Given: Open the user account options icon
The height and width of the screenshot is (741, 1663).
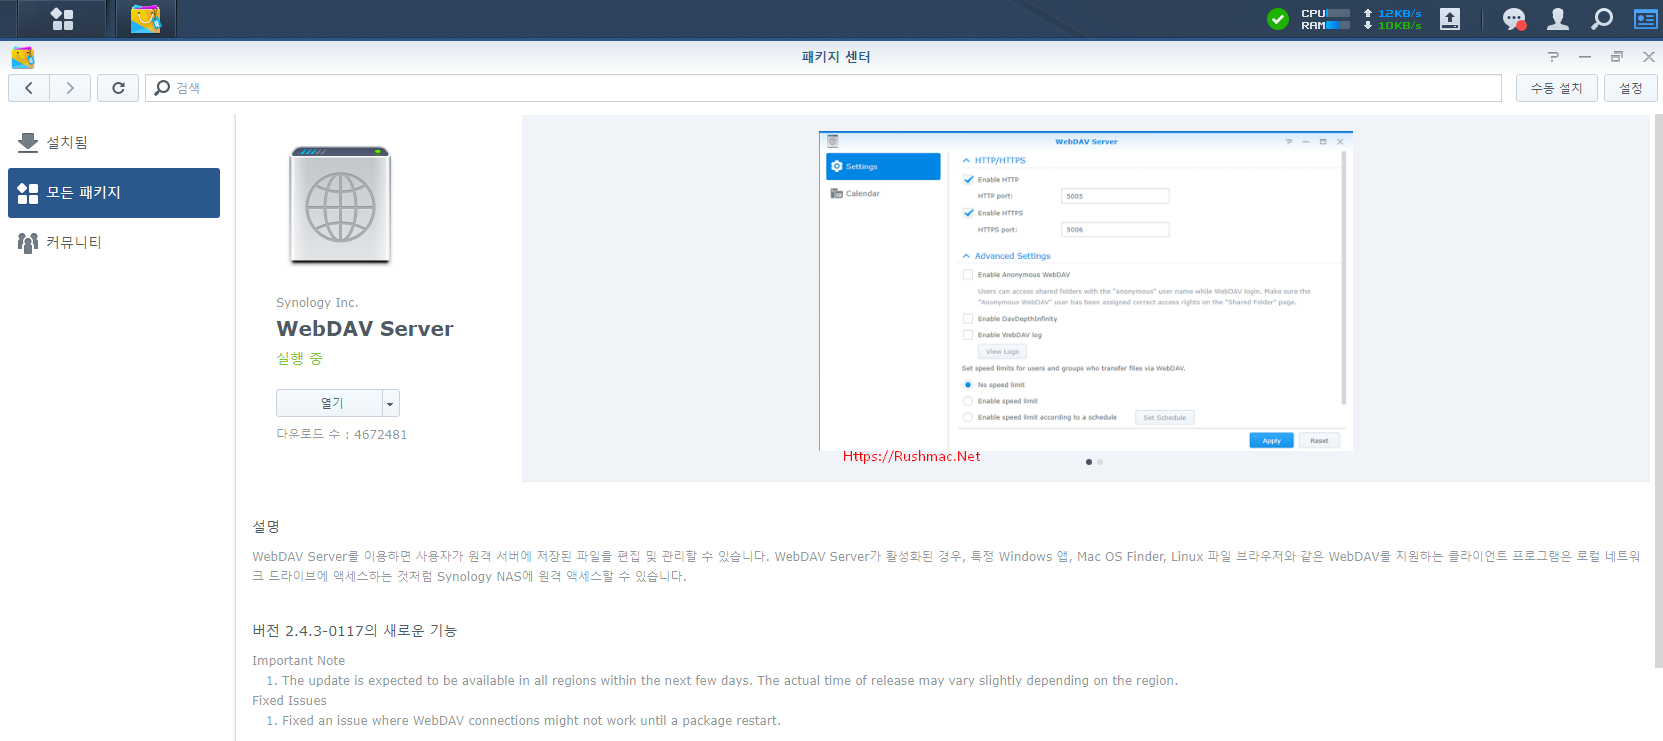Looking at the screenshot, I should click(1558, 19).
